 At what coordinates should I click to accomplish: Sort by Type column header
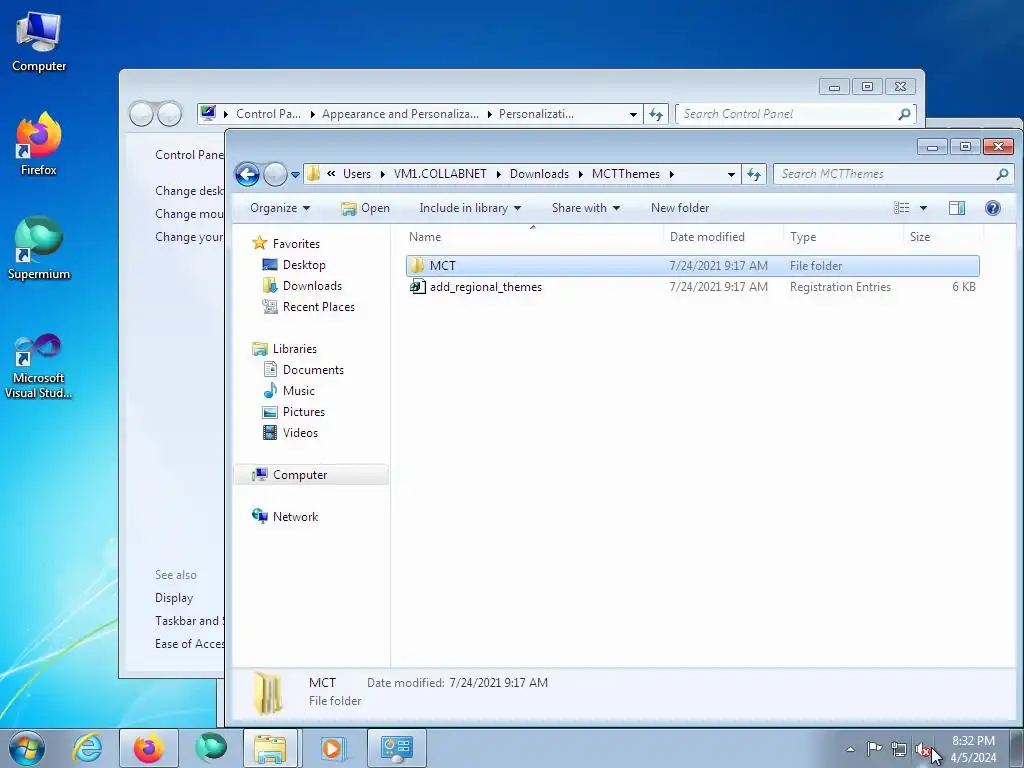click(843, 236)
